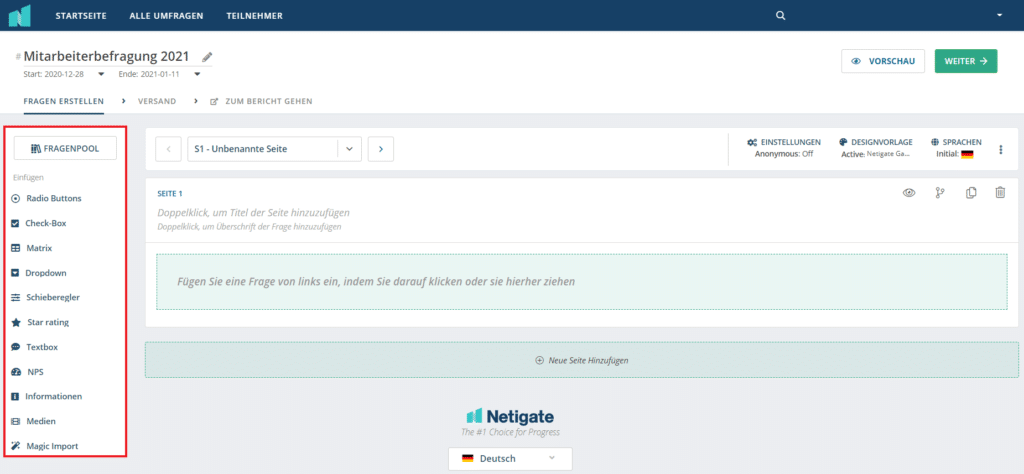Open page logic branching icon
Screen dimensions: 1024x474
[x=939, y=193]
